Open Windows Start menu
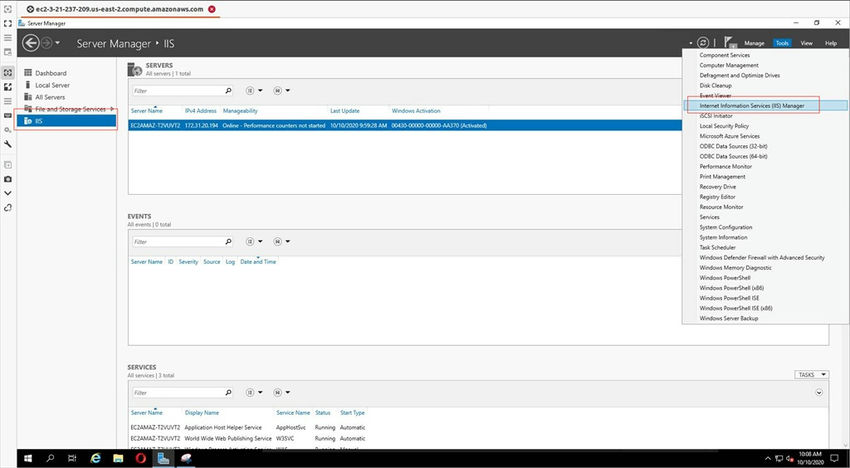Screen dimensions: 850x468 (28, 458)
